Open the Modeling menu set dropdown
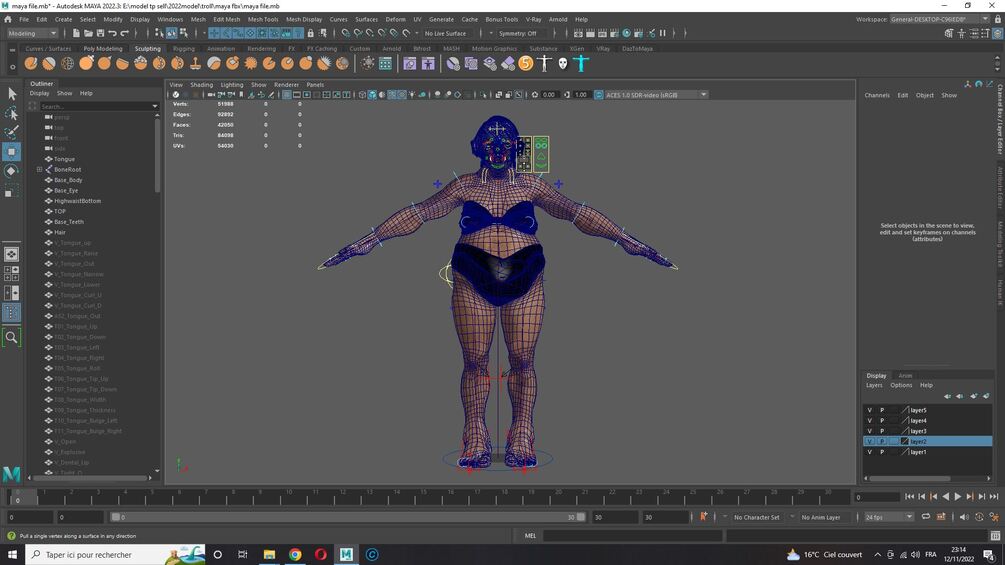Viewport: 1005px width, 565px height. click(x=32, y=33)
